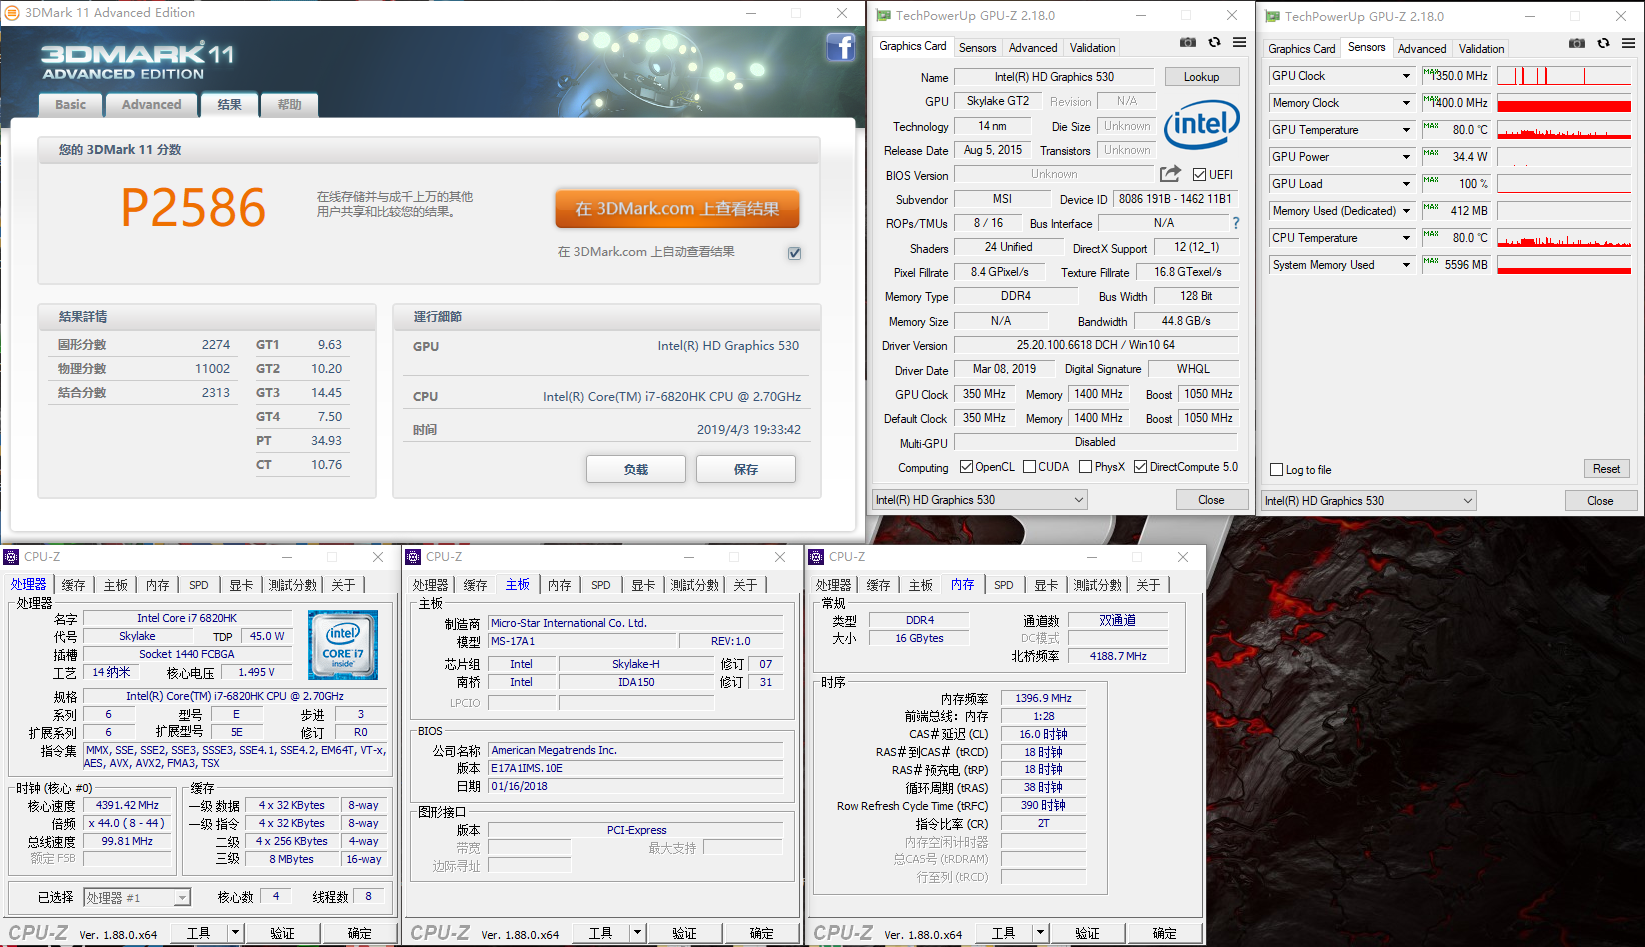The width and height of the screenshot is (1645, 947).
Task: Click the 核心速度 value 4391.42 MHz
Action: click(x=127, y=805)
